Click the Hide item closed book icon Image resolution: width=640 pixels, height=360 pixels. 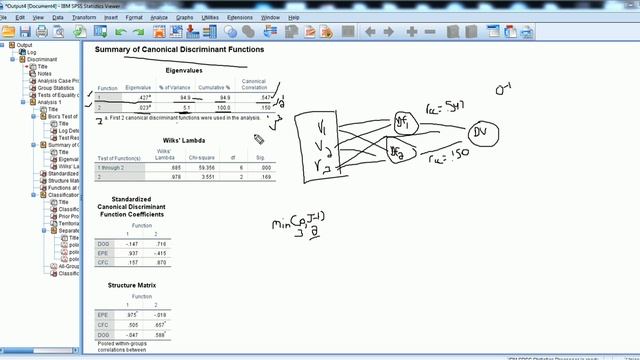click(x=471, y=31)
